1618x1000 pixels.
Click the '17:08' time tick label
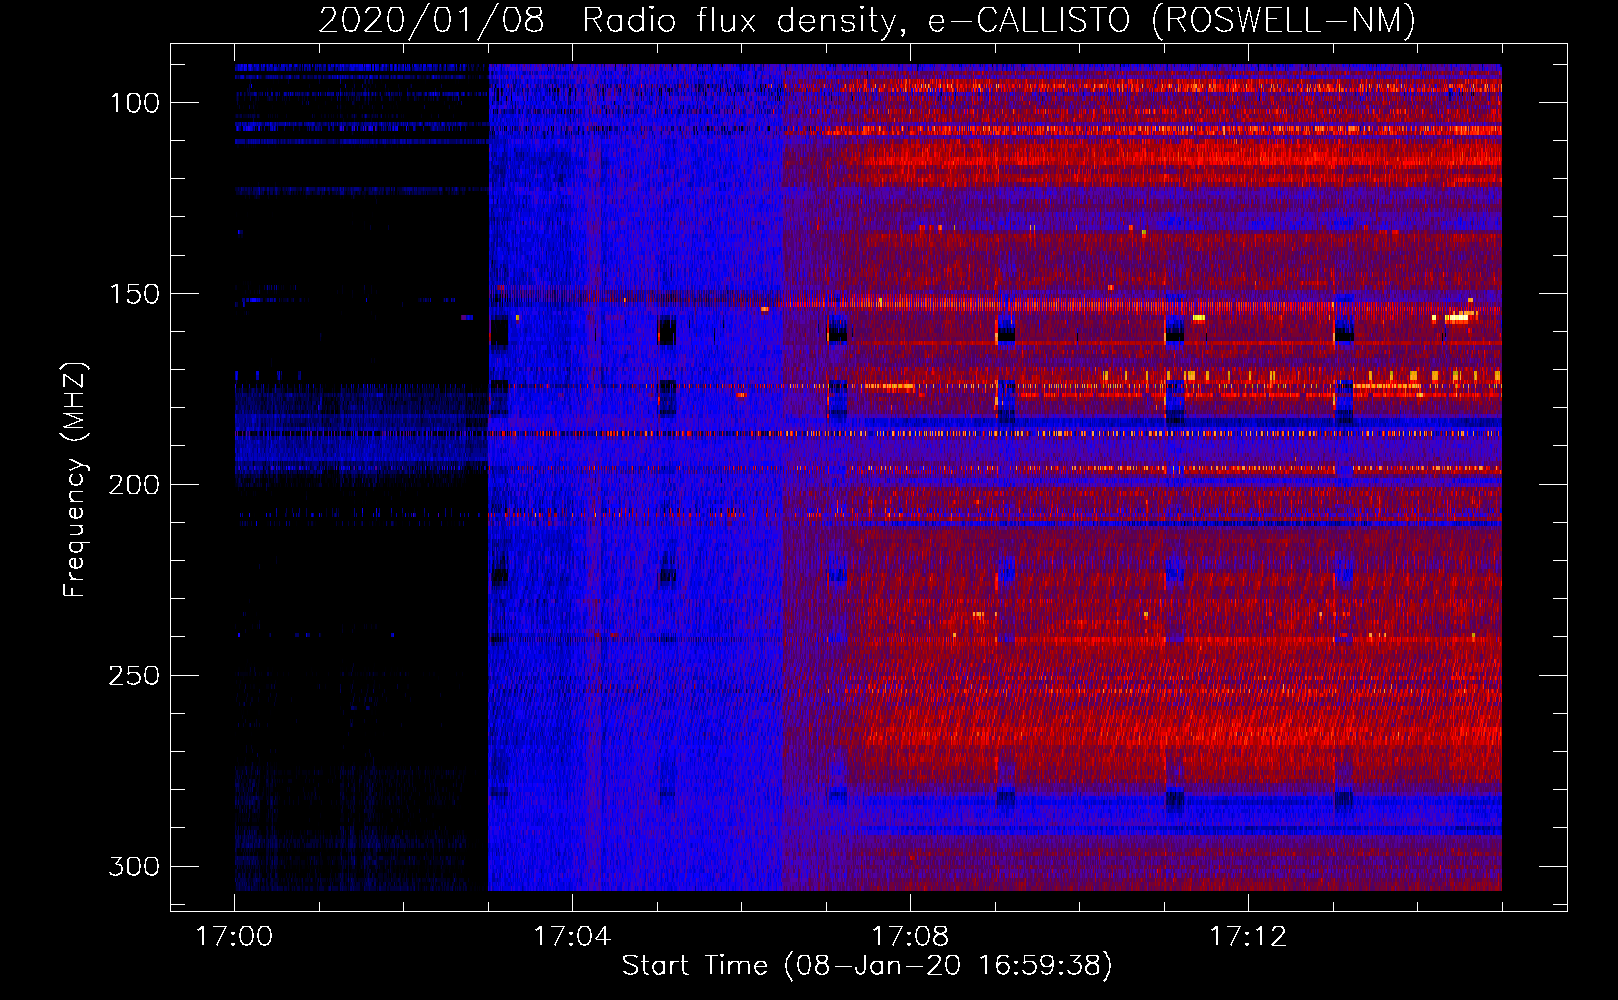point(910,937)
